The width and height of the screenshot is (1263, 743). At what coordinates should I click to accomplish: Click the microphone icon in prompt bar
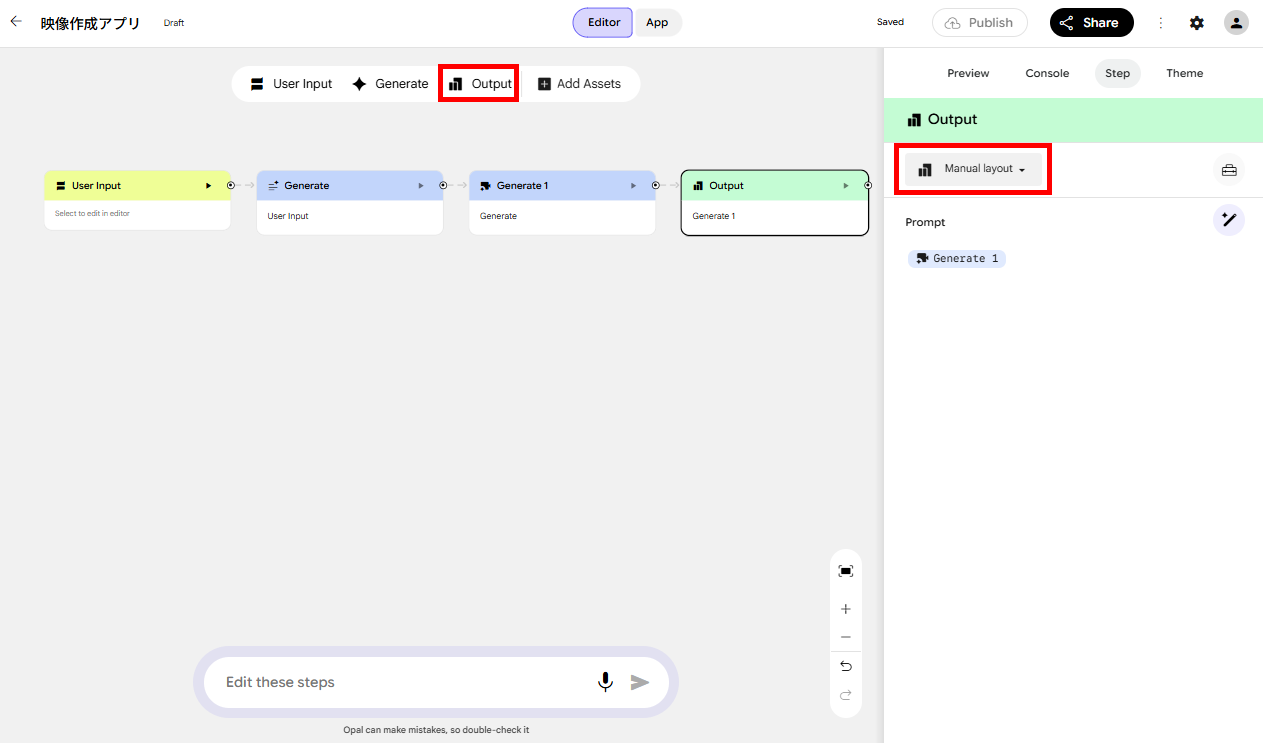coord(605,682)
